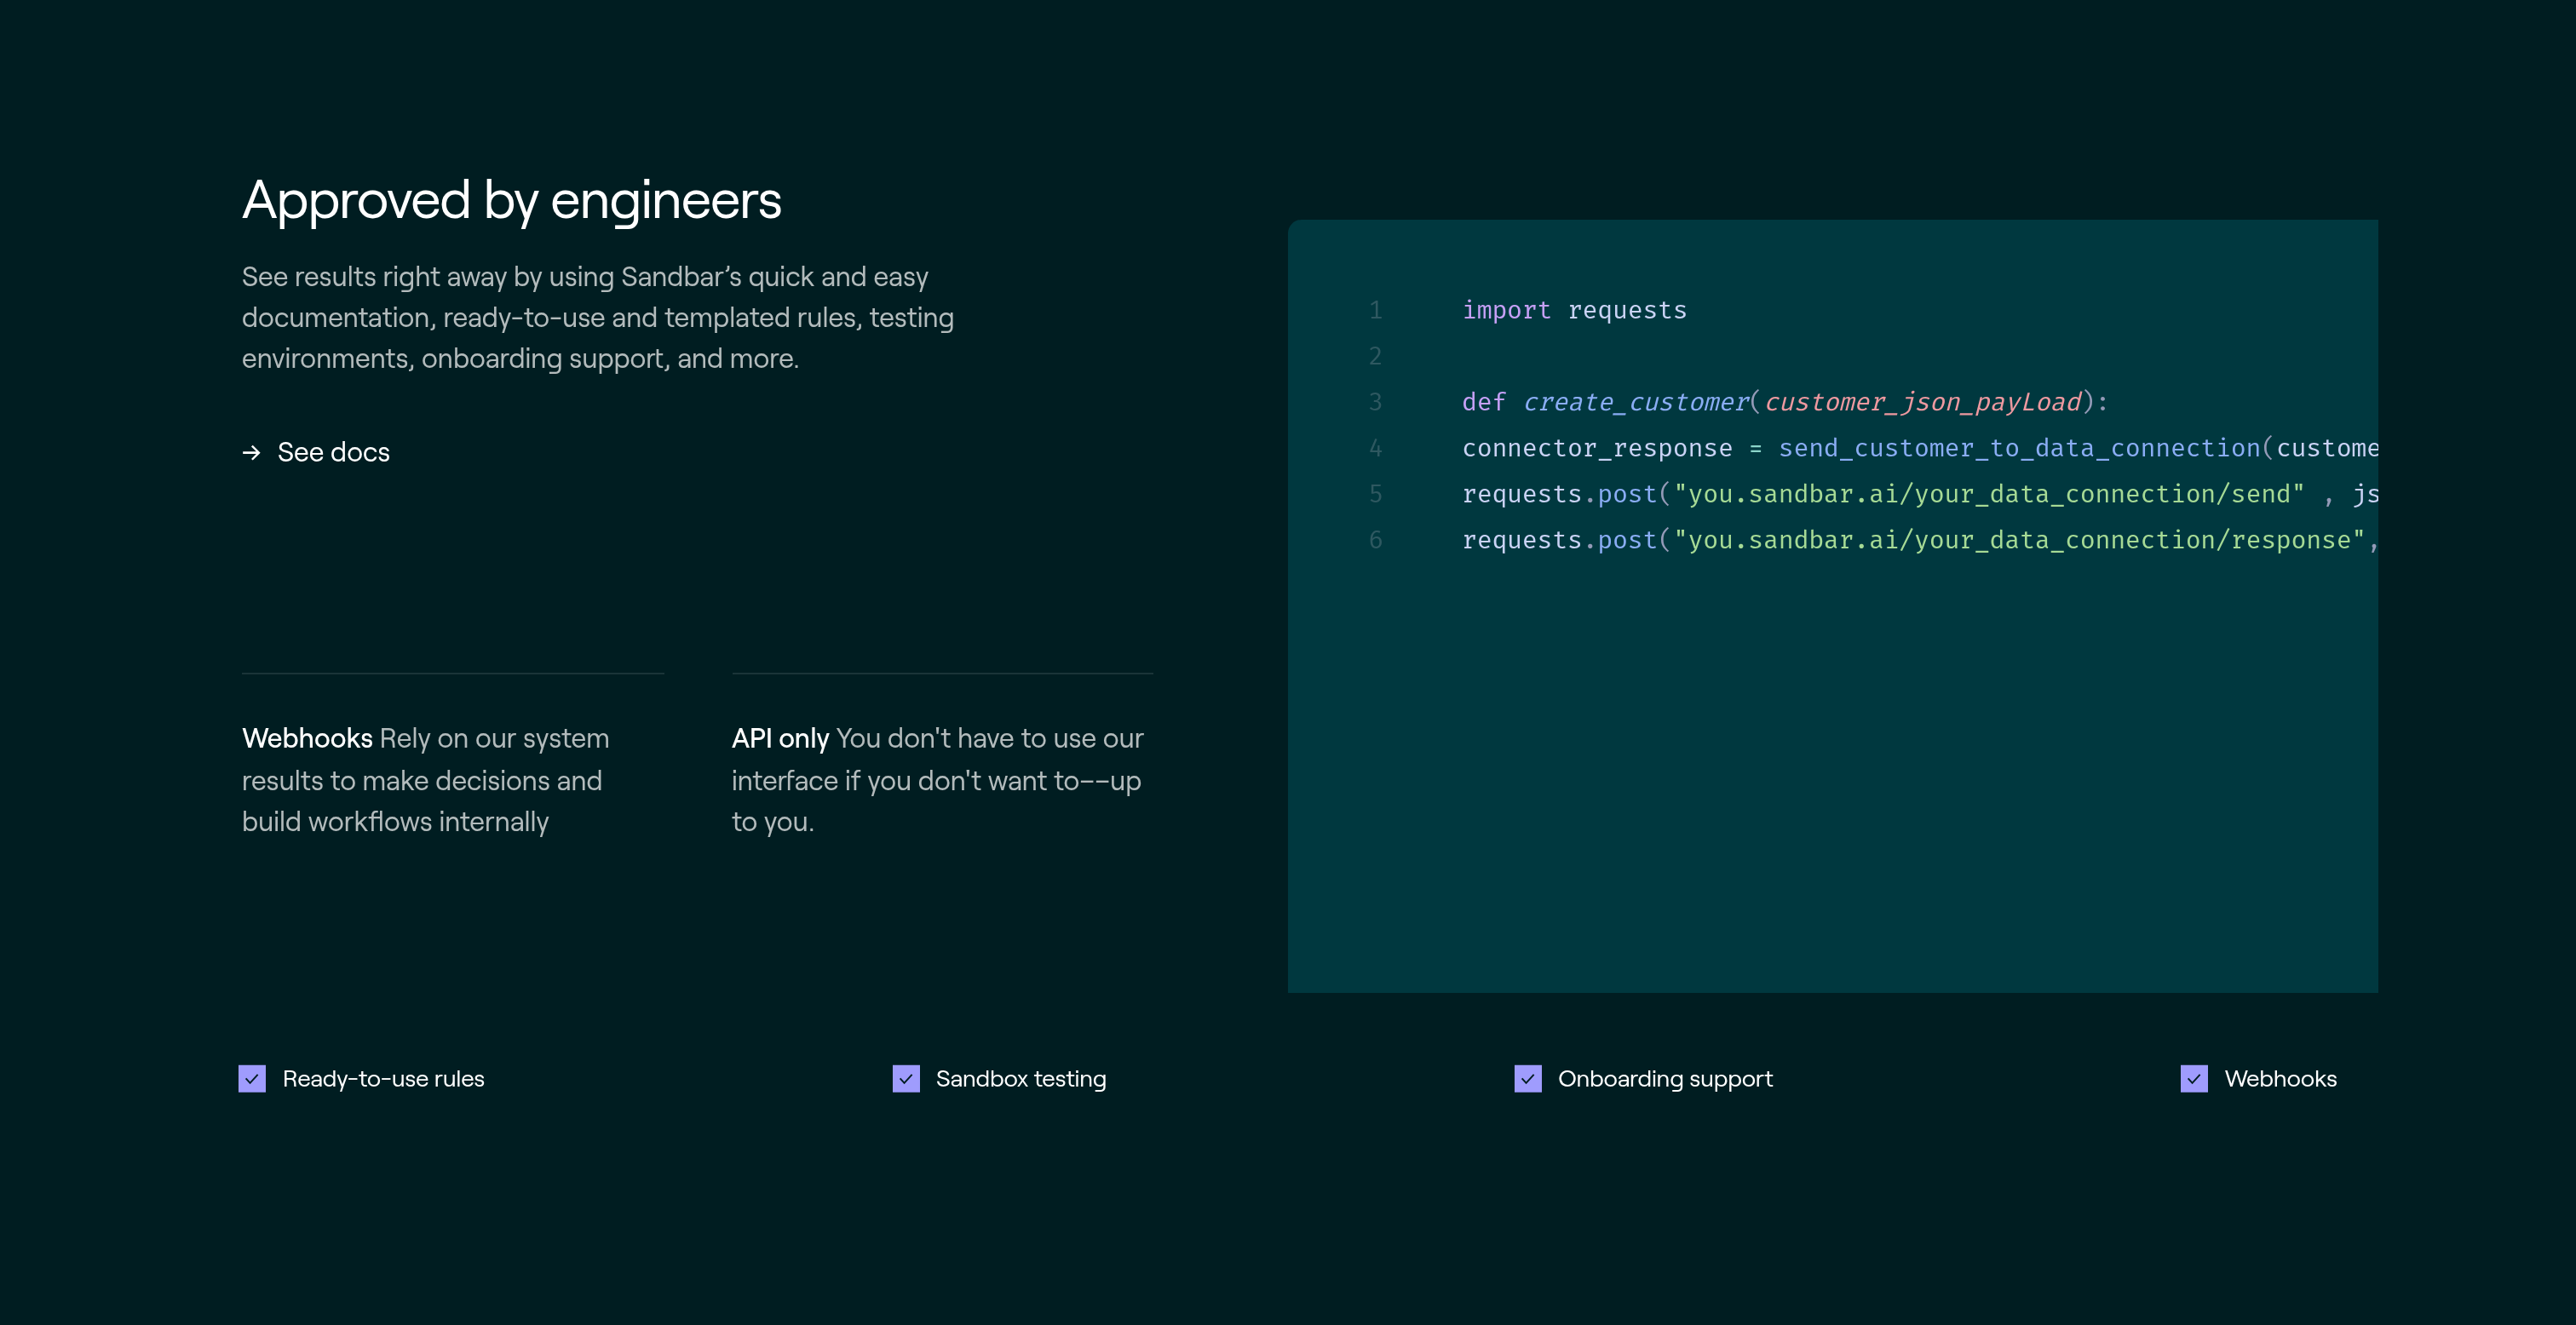Click the arrow icon beside See docs
This screenshot has height=1325, width=2576.
click(251, 453)
